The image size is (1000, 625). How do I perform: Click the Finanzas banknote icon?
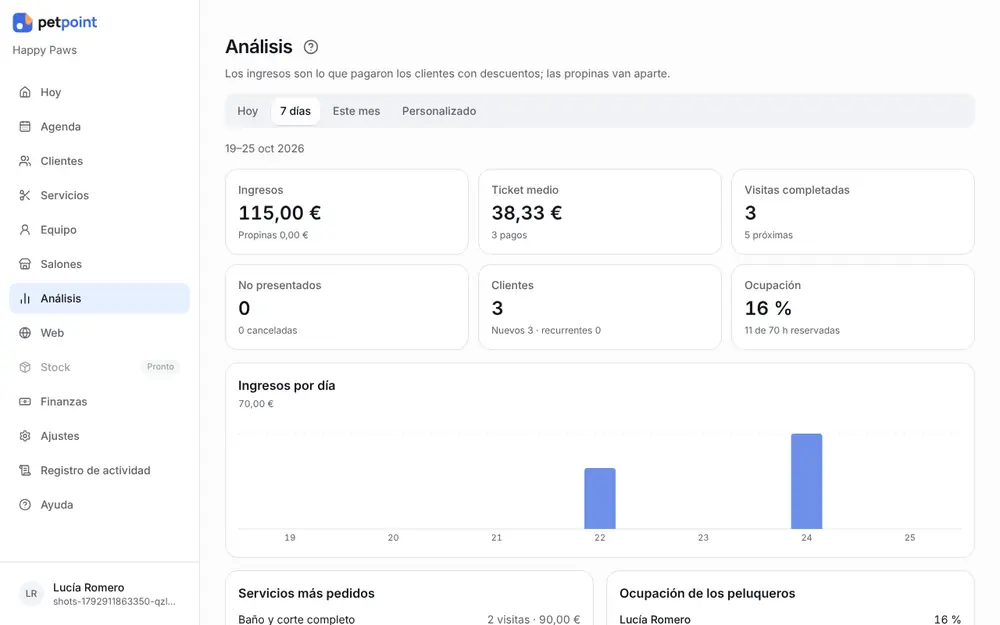(25, 402)
